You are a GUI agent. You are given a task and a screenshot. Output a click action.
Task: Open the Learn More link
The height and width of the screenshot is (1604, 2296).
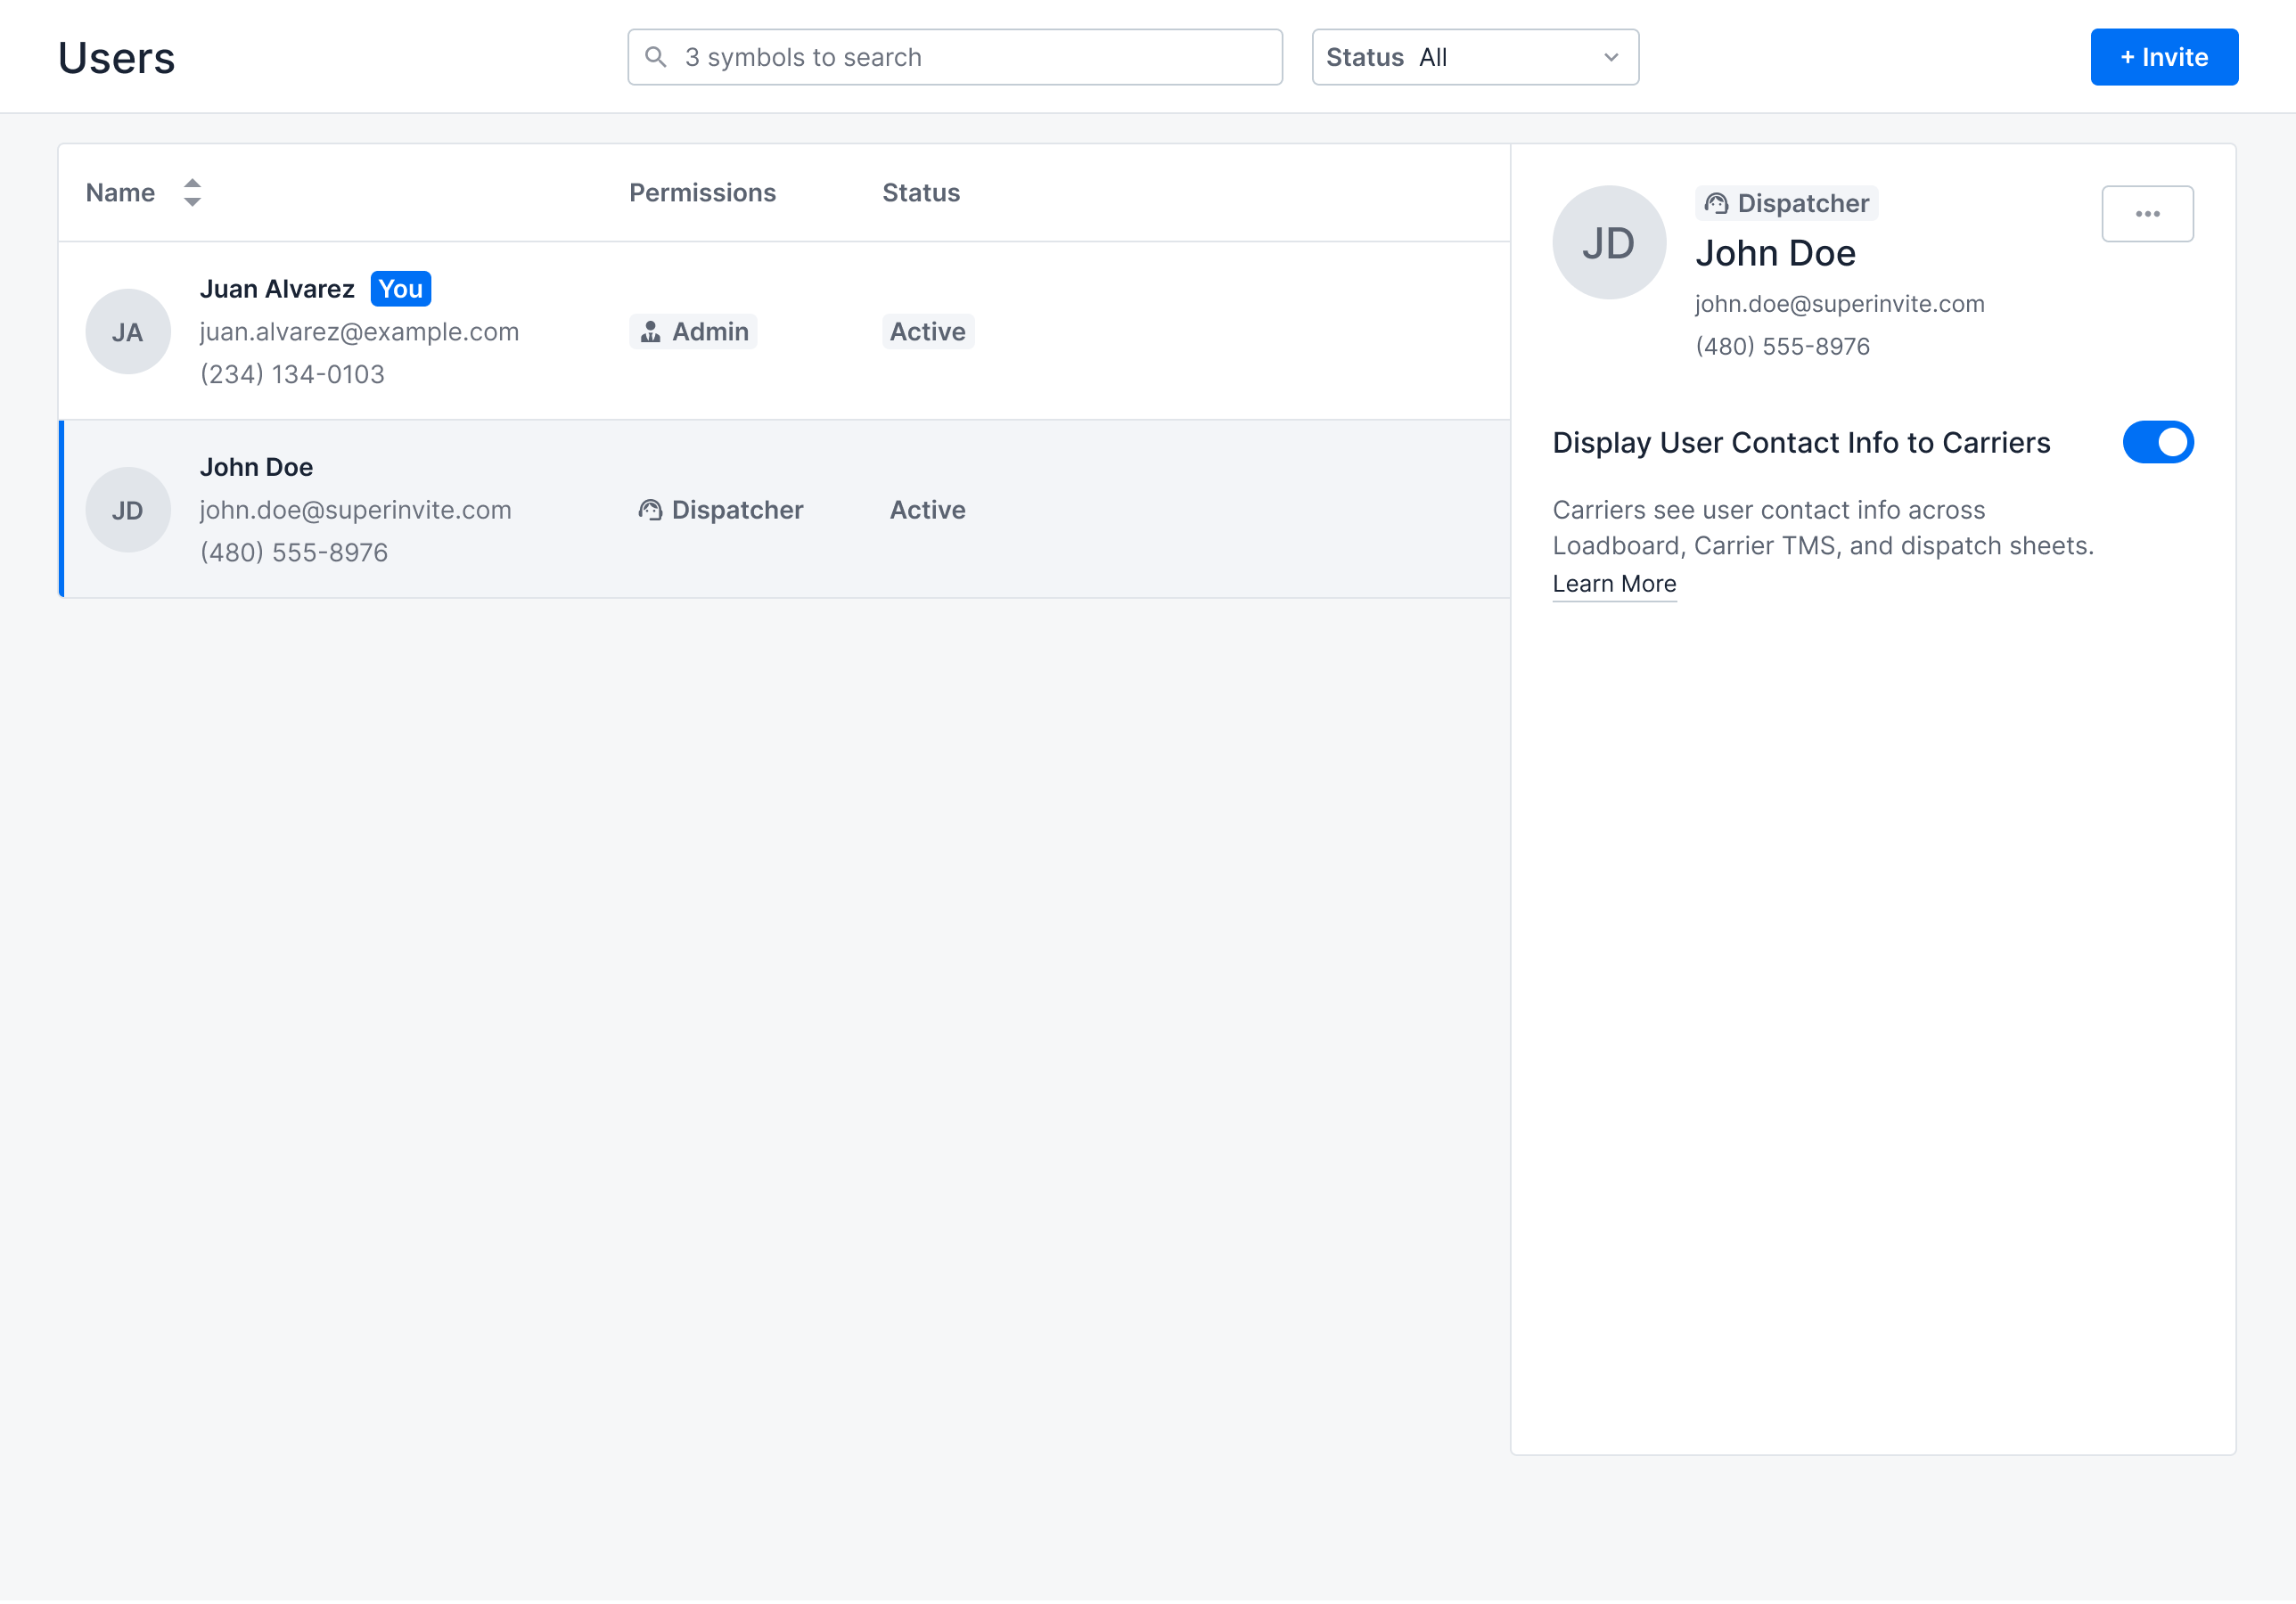1614,584
